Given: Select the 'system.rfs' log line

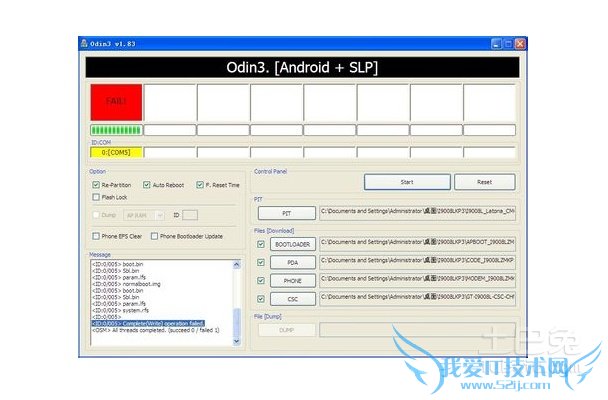Looking at the screenshot, I should pyautogui.click(x=120, y=310).
